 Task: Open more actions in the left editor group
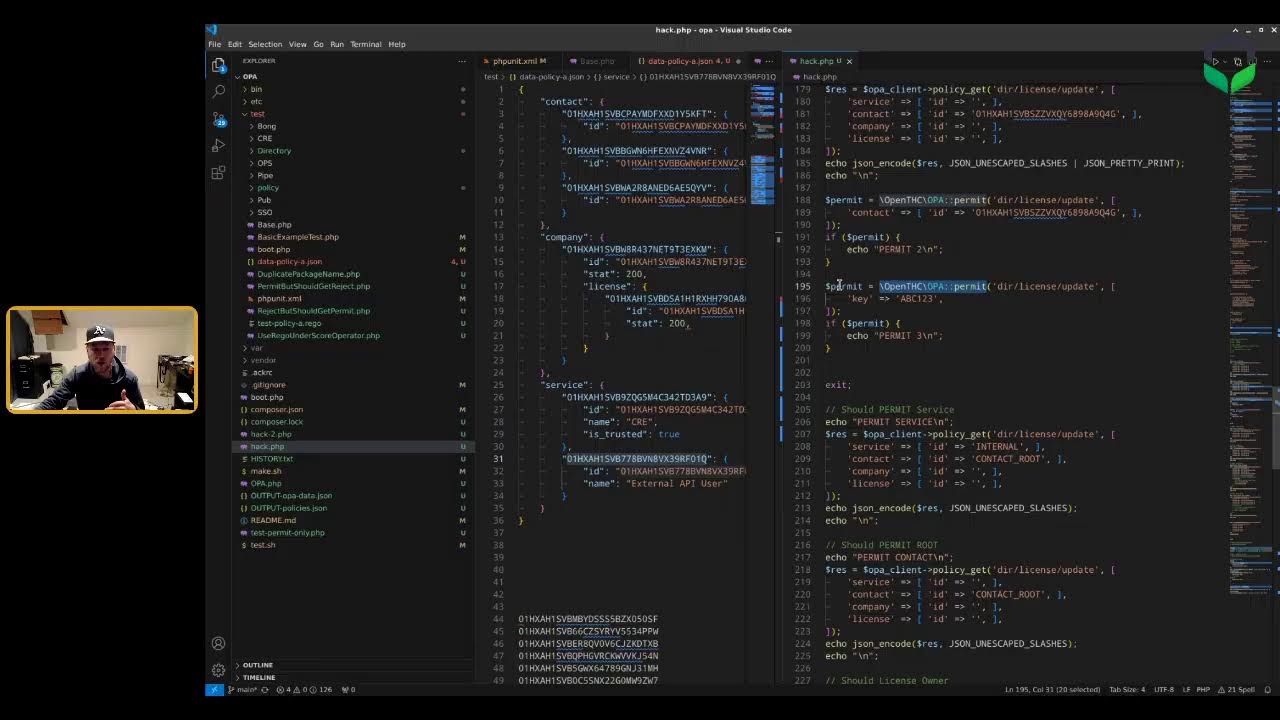769,61
